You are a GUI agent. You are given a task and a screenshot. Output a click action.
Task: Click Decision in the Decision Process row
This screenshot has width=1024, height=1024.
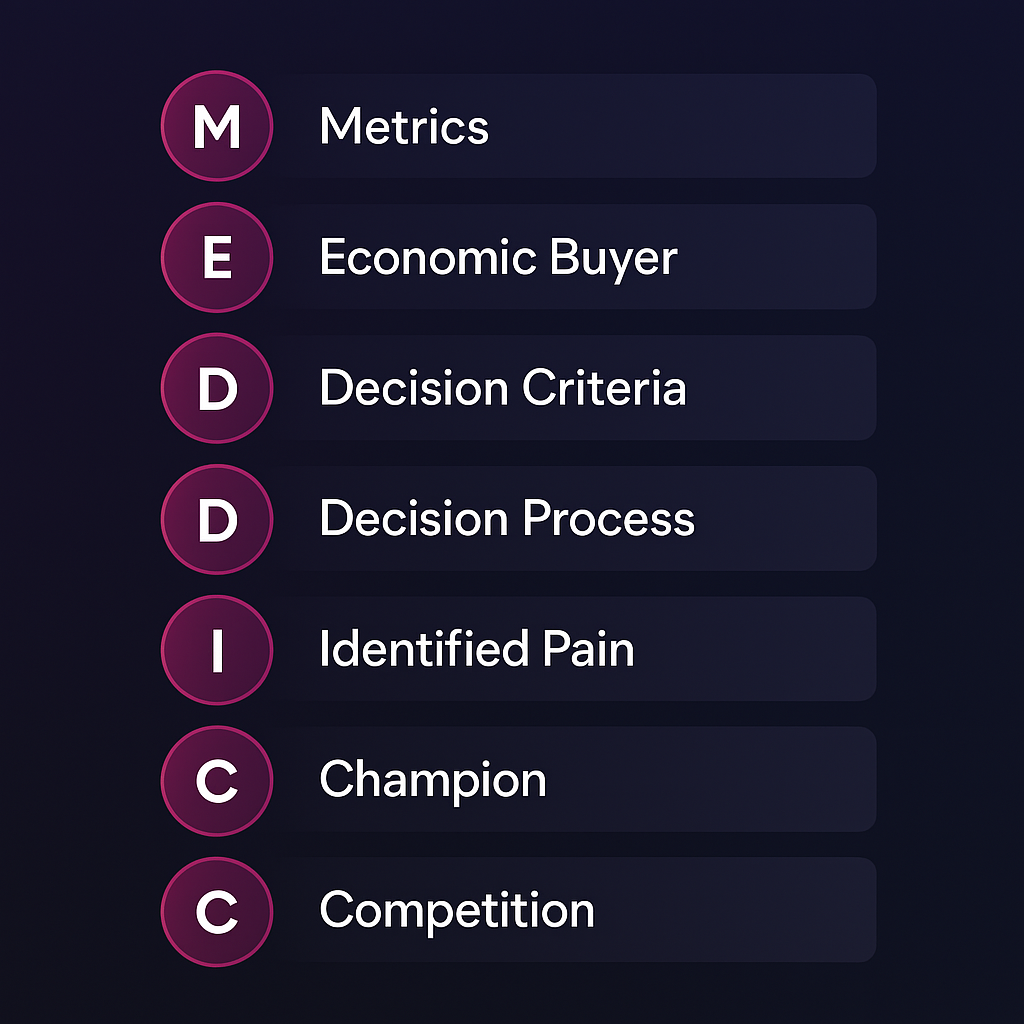[414, 519]
